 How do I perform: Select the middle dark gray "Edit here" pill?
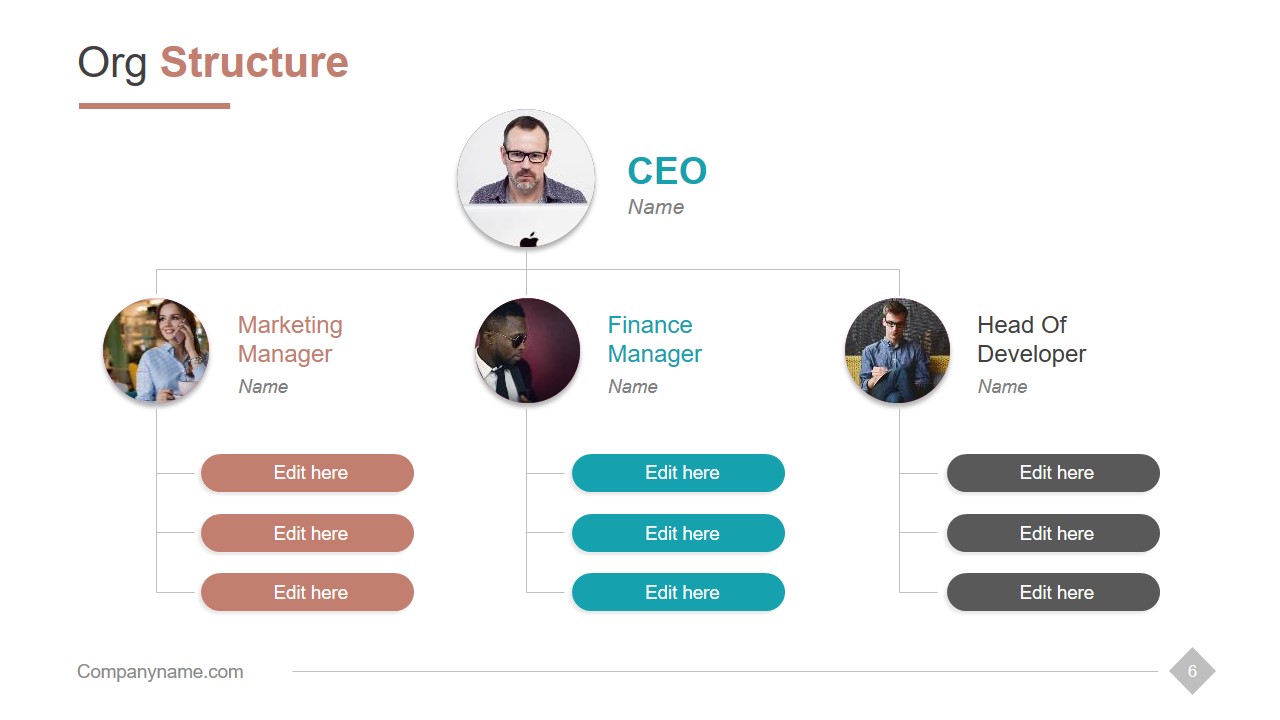coord(1053,533)
